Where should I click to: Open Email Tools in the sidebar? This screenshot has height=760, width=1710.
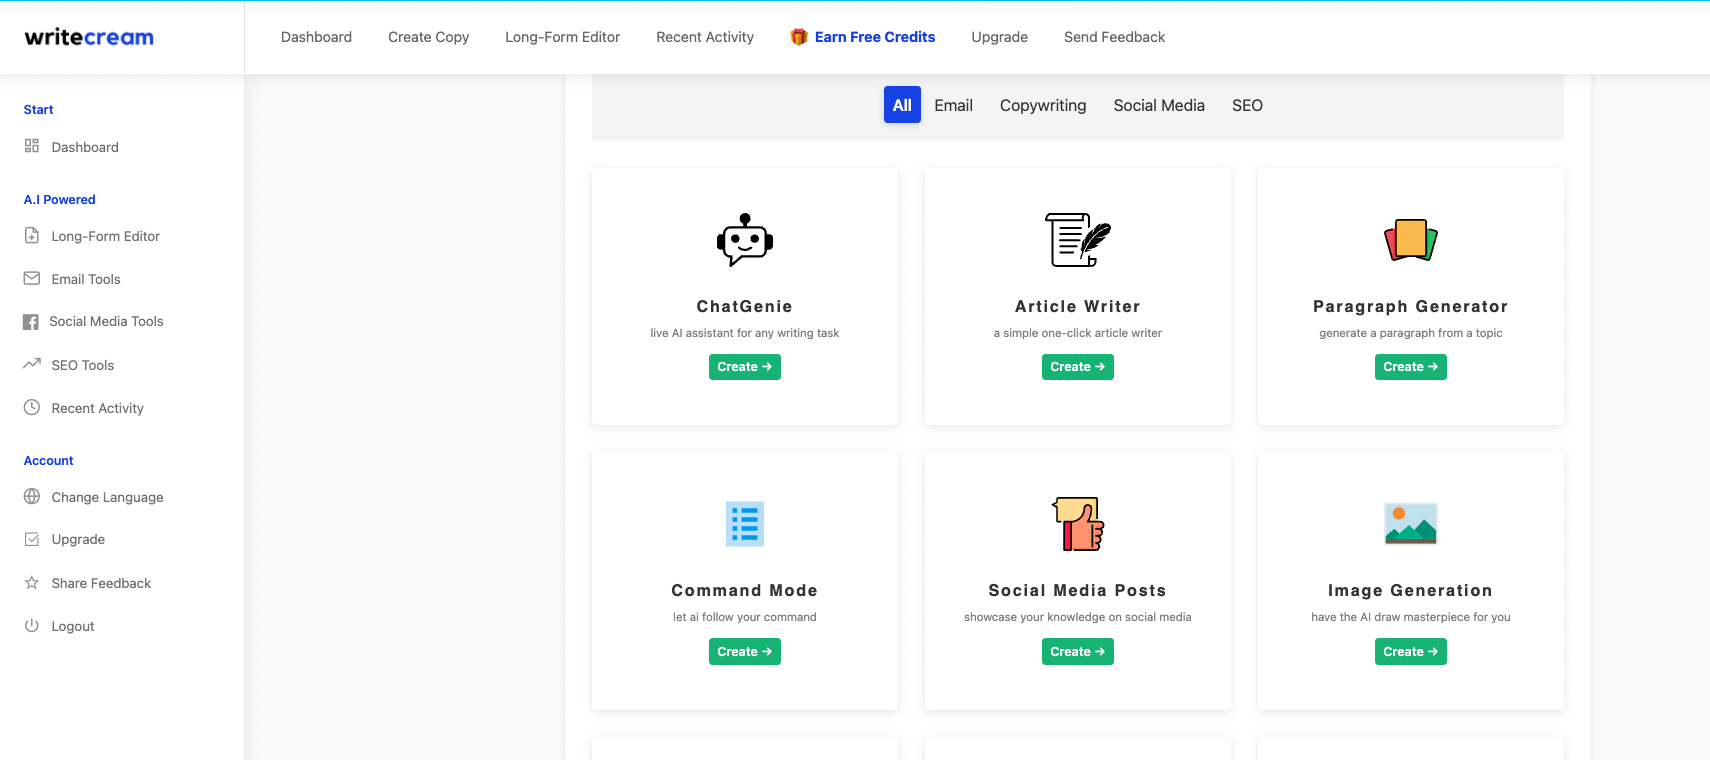[85, 279]
